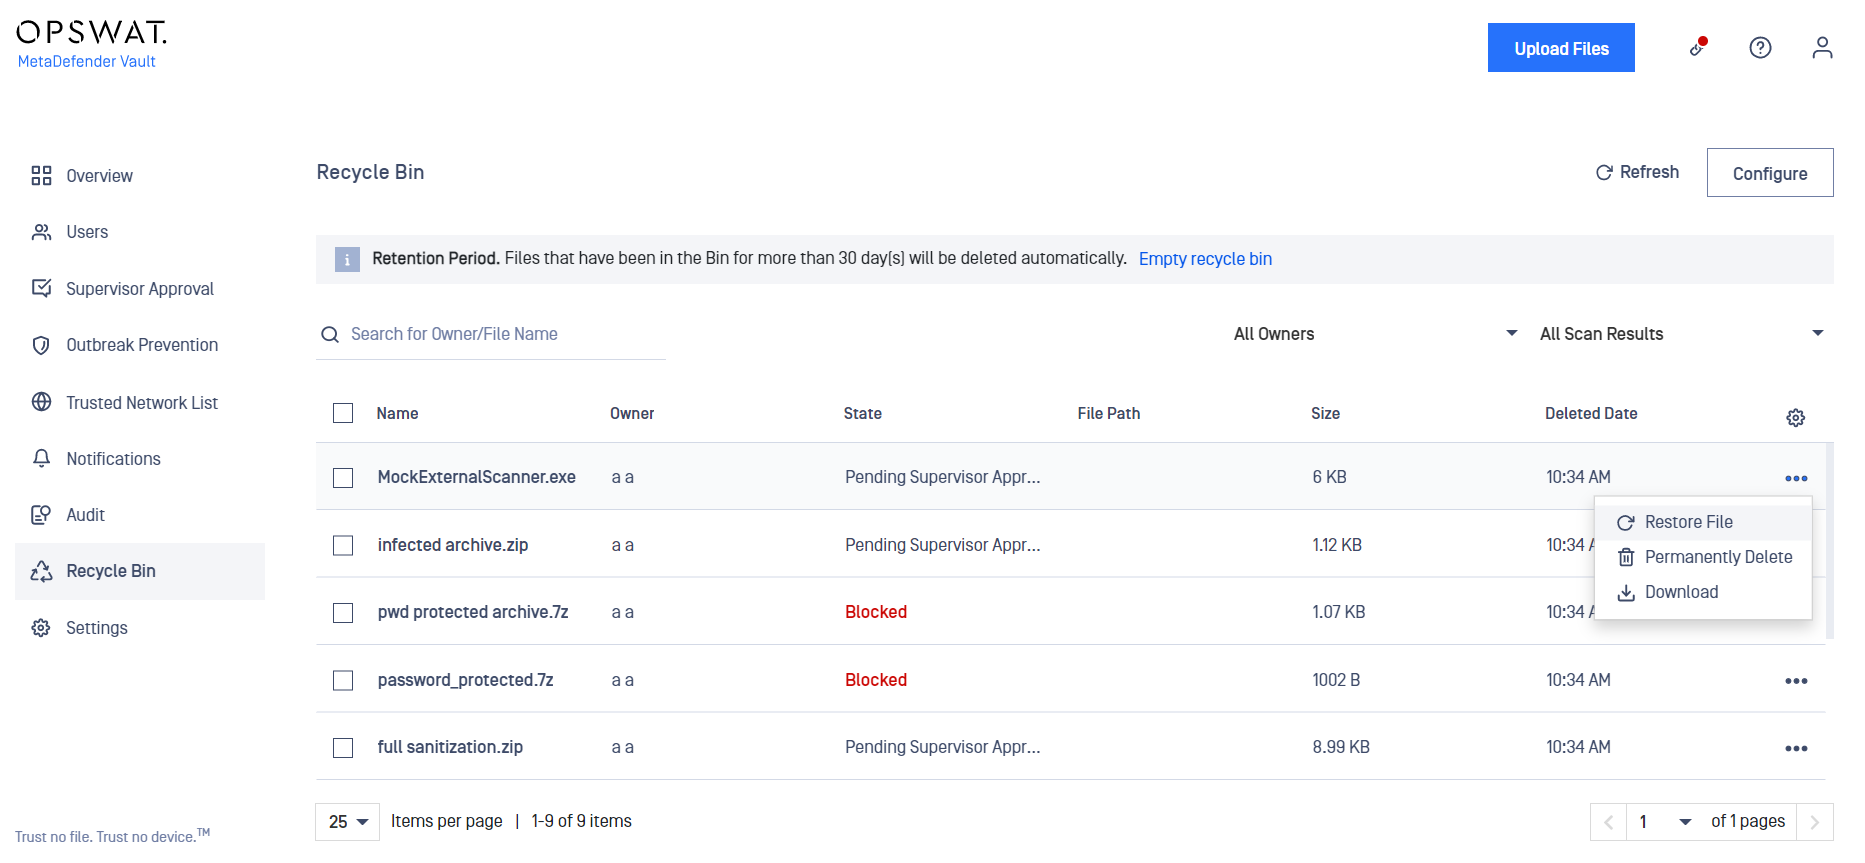Click the Audit icon in sidebar
This screenshot has height=863, width=1865.
[41, 515]
